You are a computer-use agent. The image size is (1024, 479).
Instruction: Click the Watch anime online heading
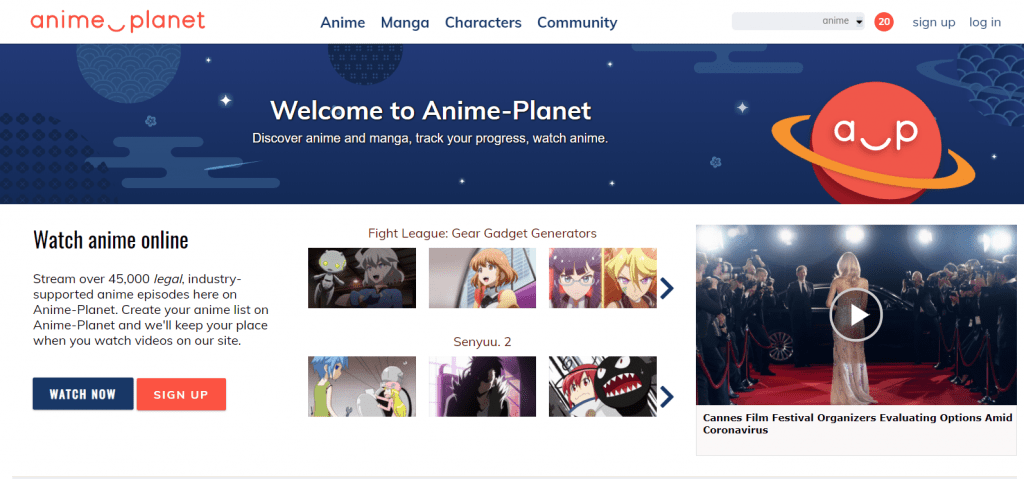tap(110, 240)
